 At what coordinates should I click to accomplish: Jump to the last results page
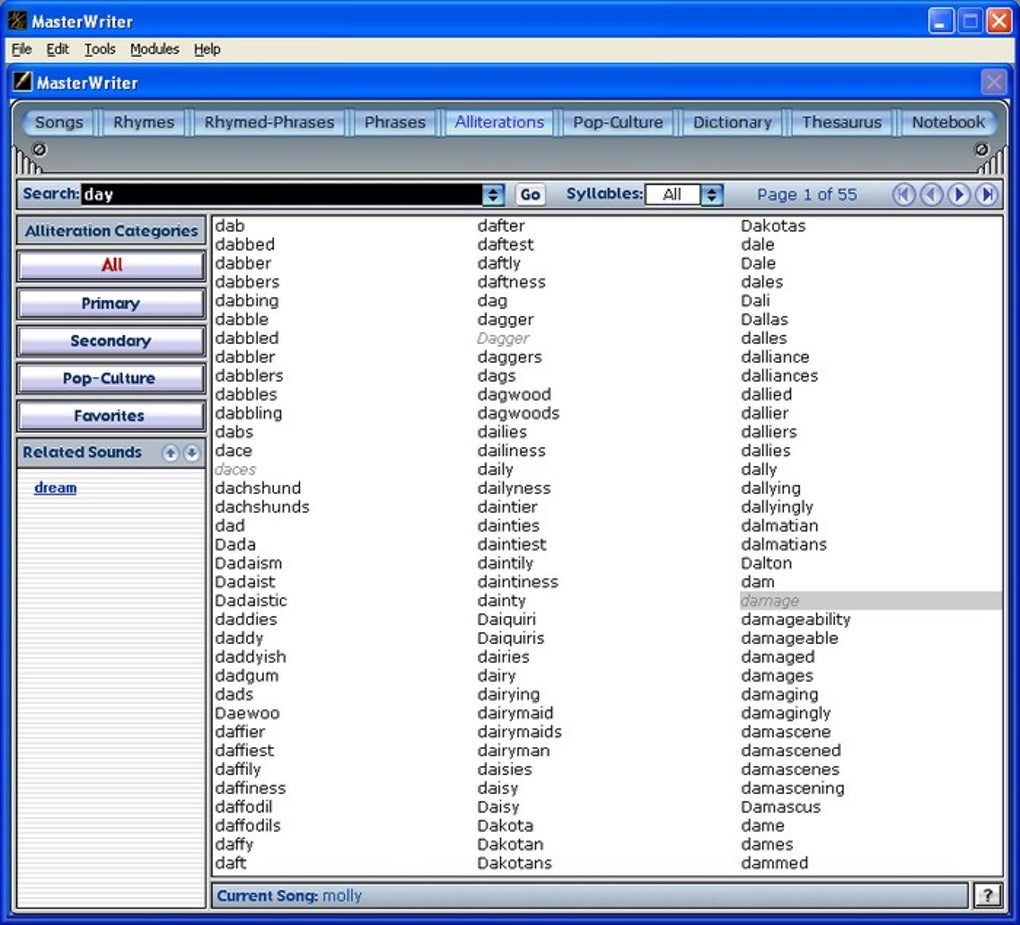(987, 194)
